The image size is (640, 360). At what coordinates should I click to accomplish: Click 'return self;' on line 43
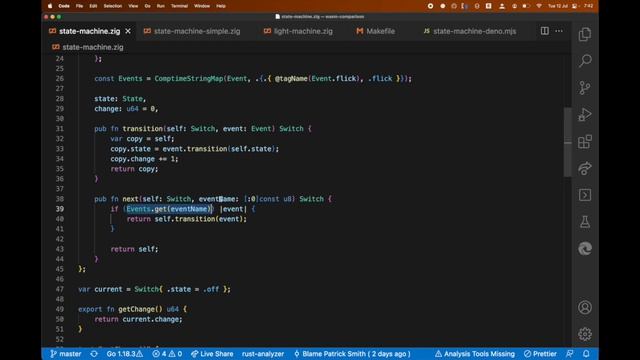(x=134, y=249)
